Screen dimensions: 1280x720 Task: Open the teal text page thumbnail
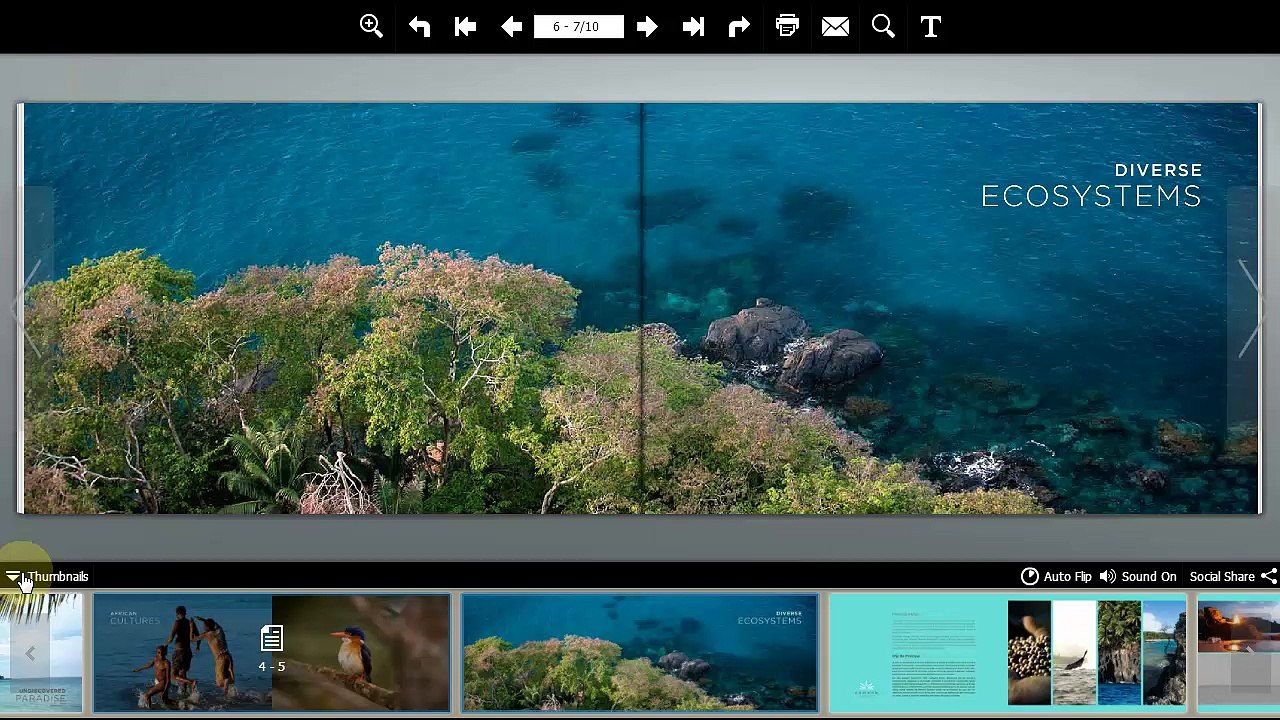click(1008, 654)
